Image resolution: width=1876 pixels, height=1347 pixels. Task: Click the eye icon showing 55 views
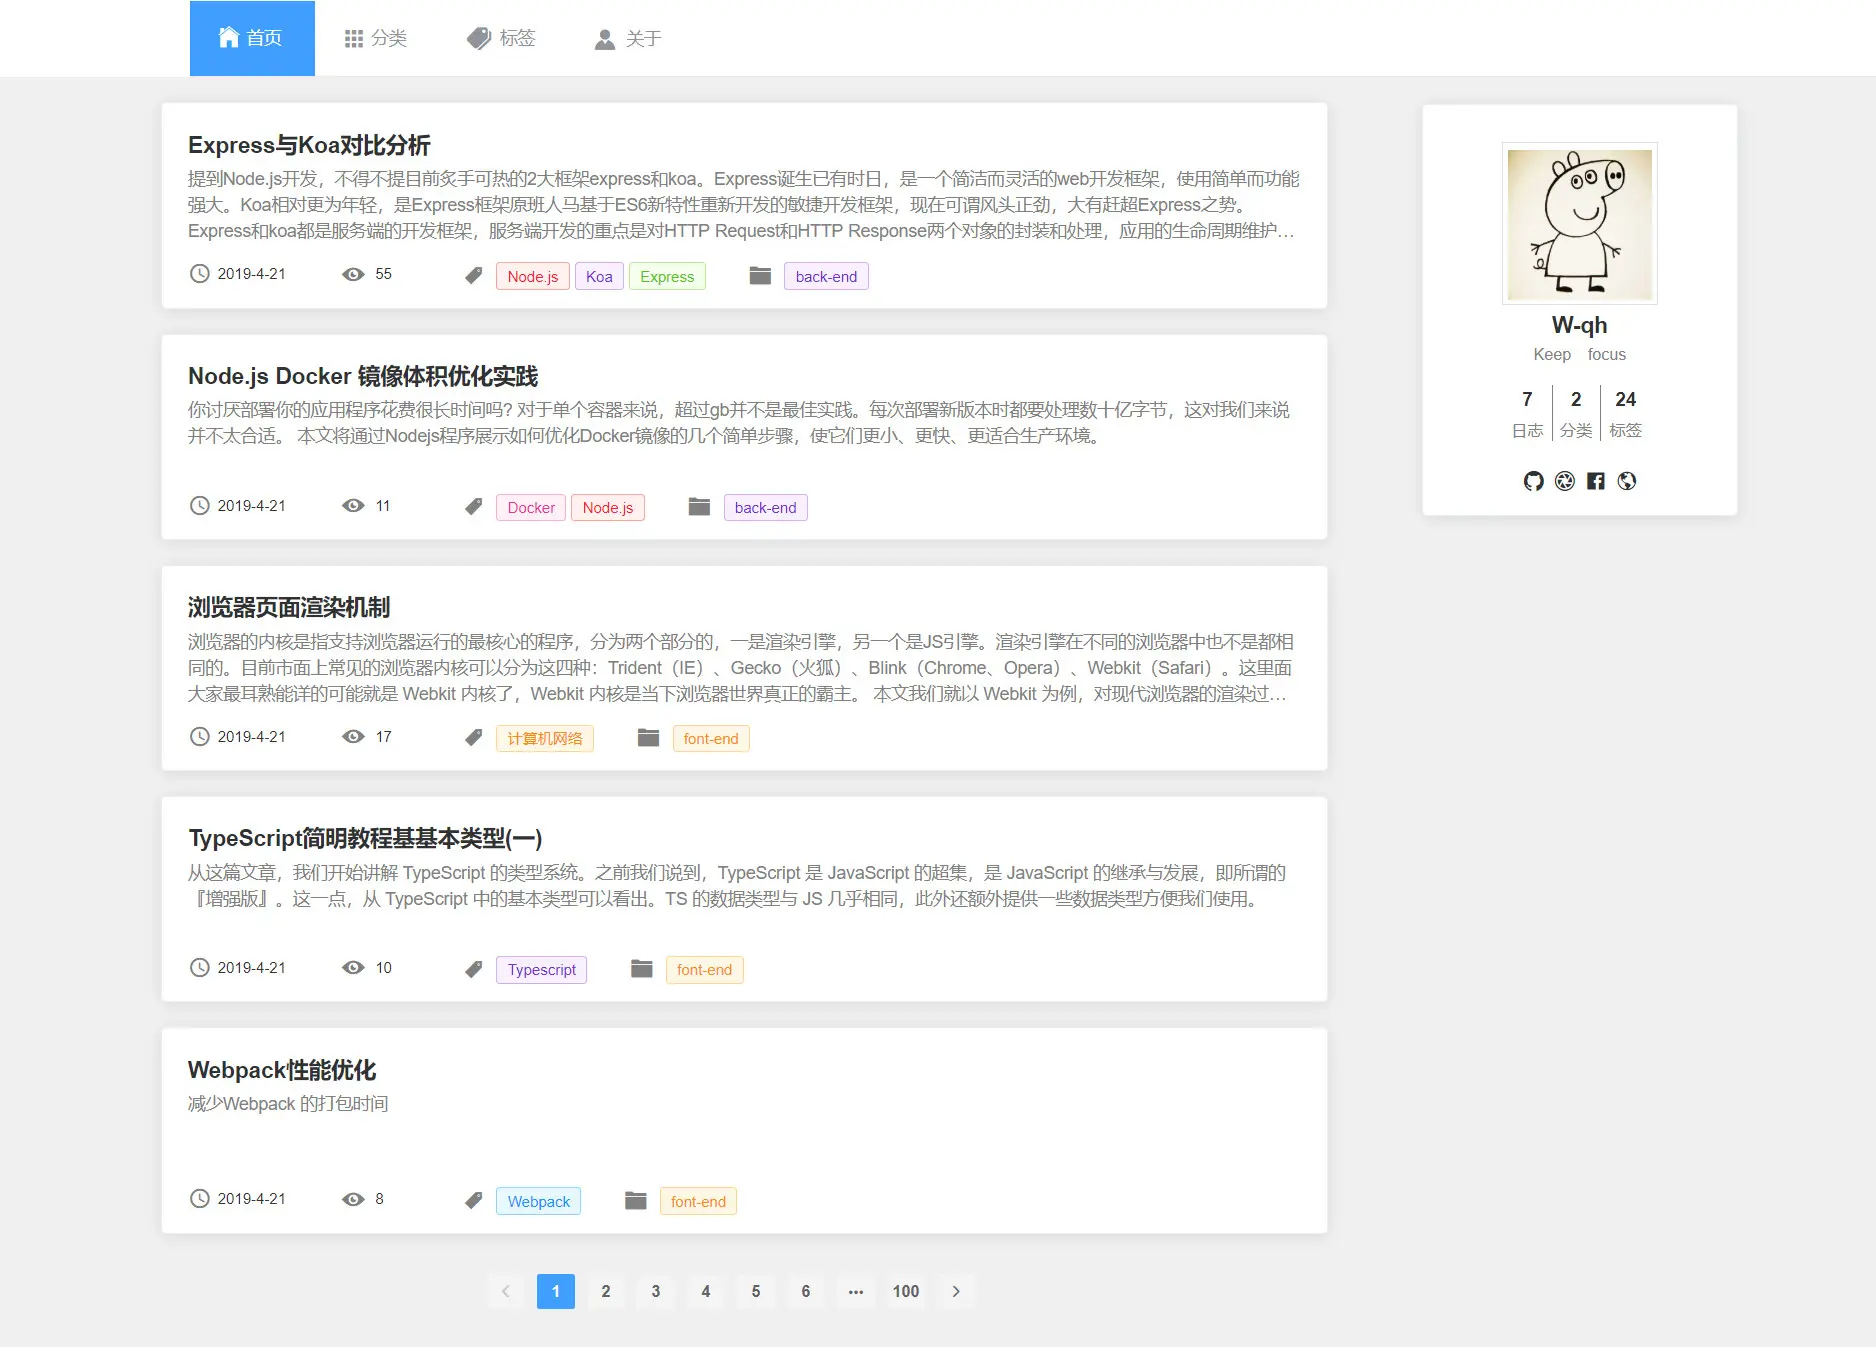353,274
